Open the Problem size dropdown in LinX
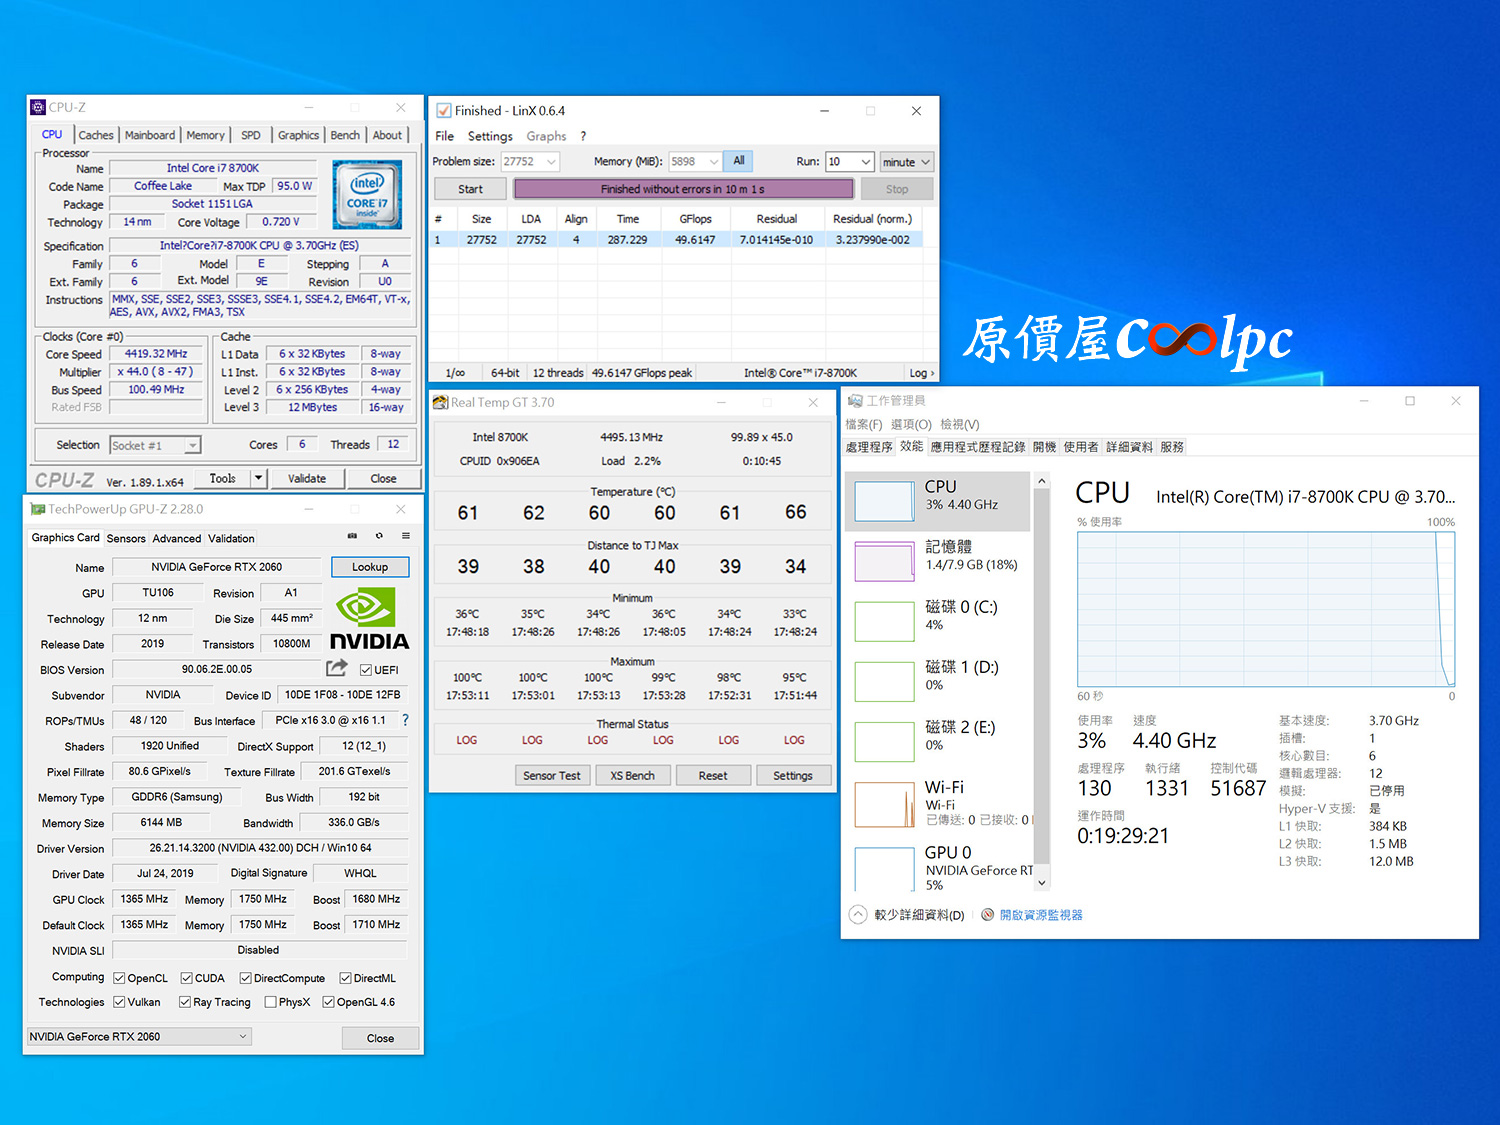 (530, 161)
